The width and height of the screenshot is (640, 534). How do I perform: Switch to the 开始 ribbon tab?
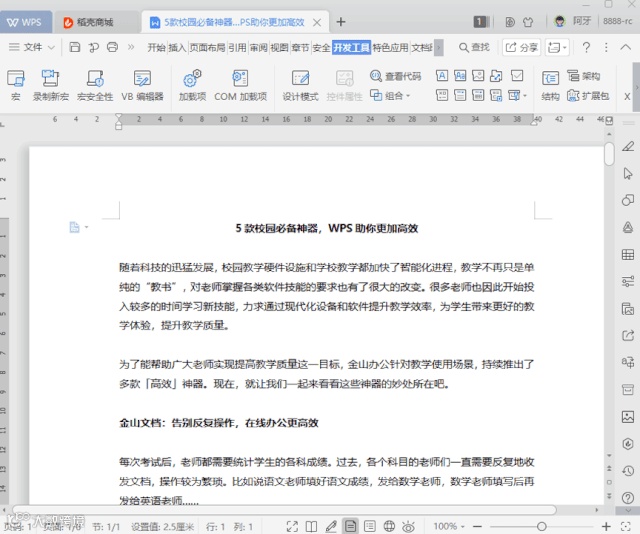click(x=156, y=47)
